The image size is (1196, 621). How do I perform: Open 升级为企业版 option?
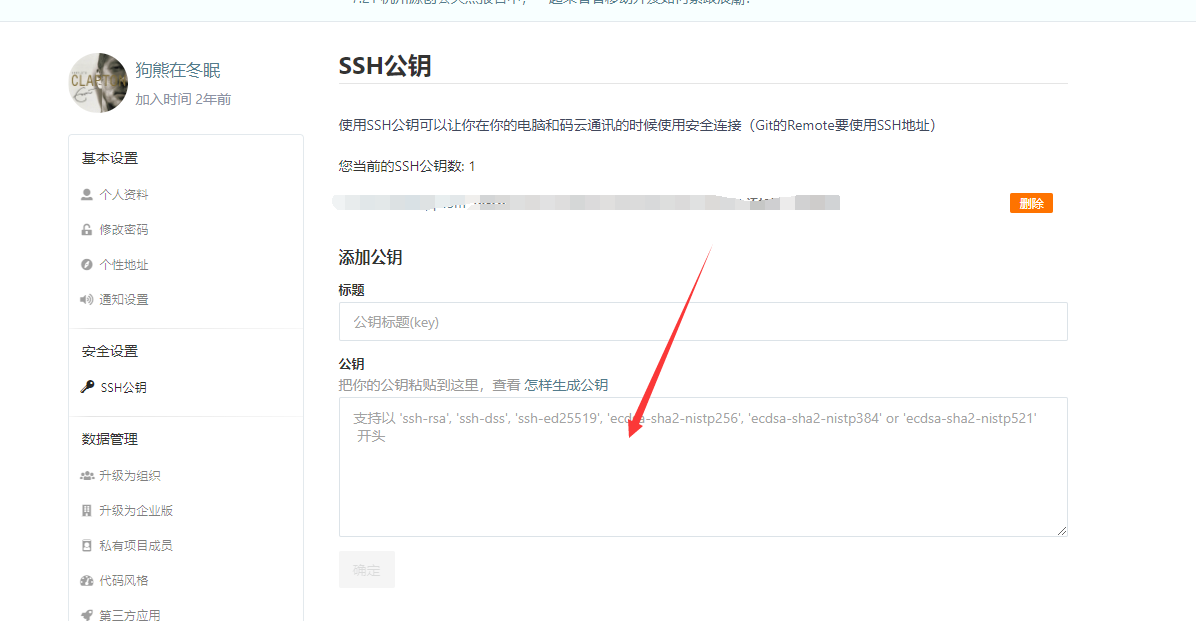(x=136, y=510)
